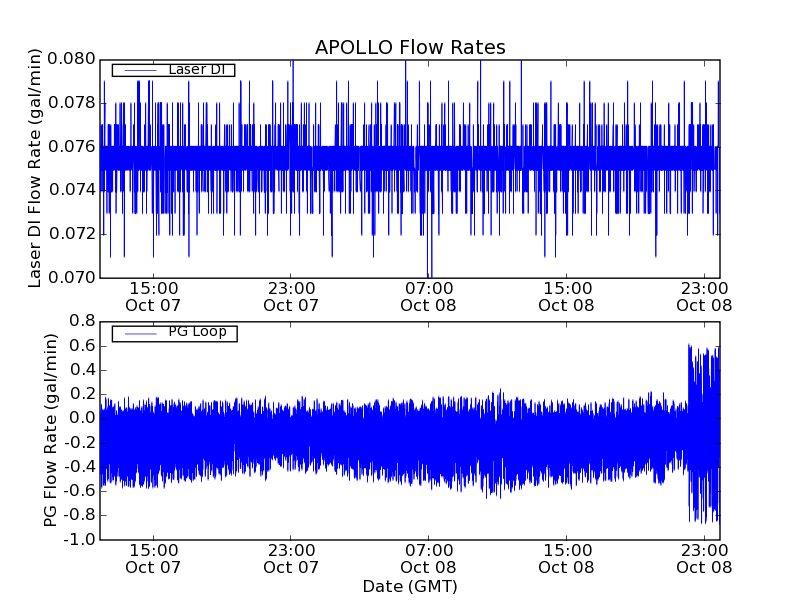Click the -0.4 tick label on PG plot

click(79, 466)
